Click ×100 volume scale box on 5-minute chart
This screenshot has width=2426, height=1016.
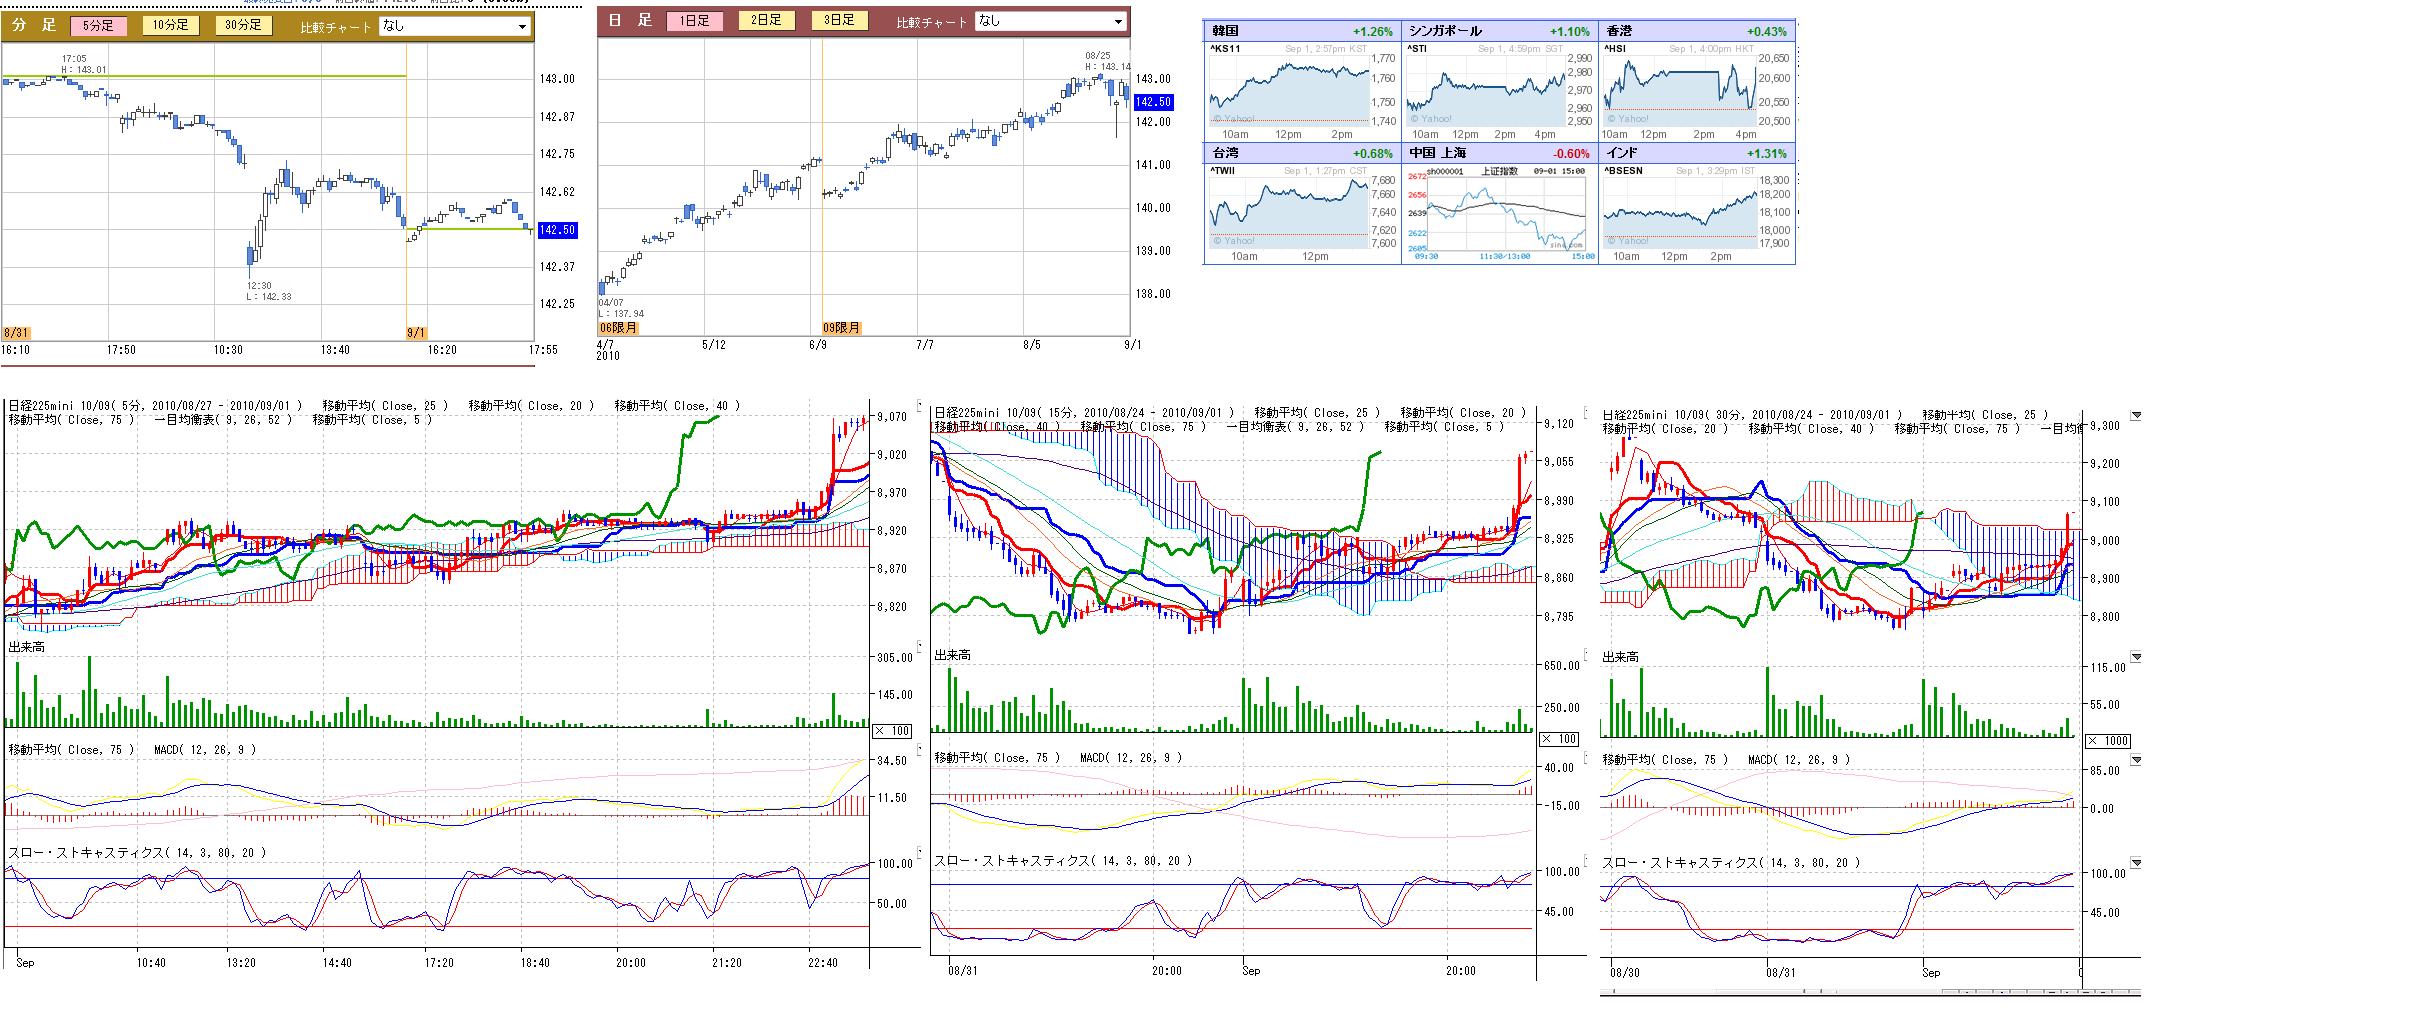(x=892, y=731)
